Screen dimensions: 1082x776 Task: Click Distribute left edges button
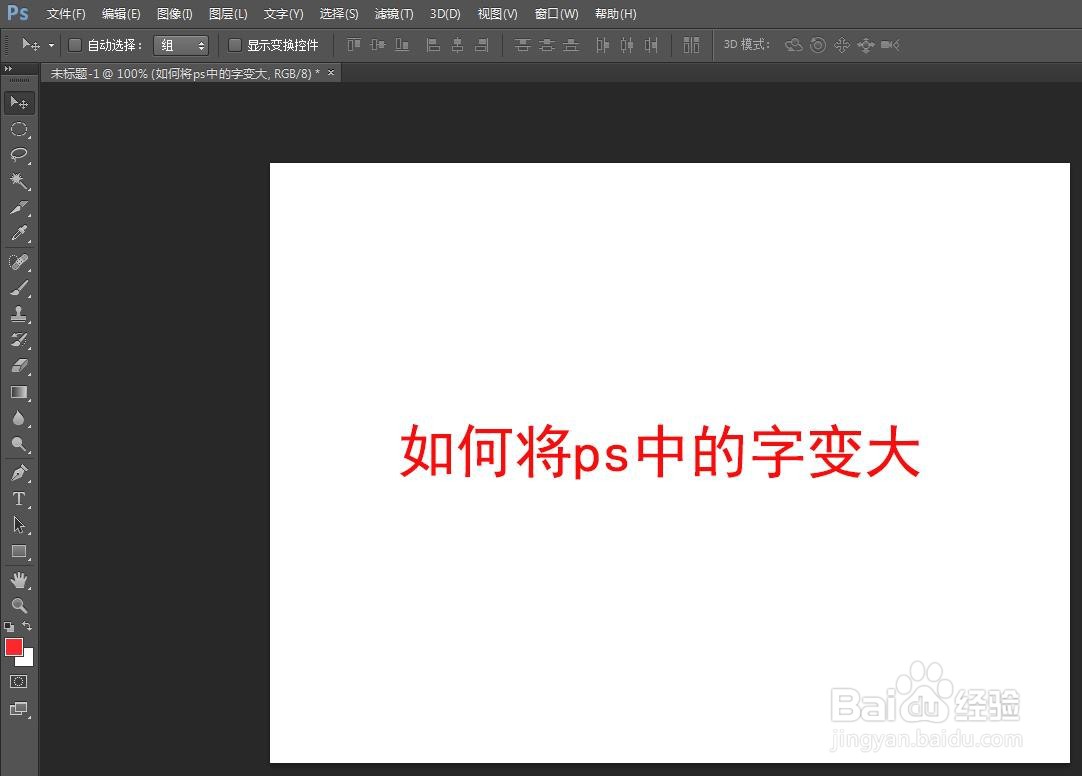click(602, 46)
